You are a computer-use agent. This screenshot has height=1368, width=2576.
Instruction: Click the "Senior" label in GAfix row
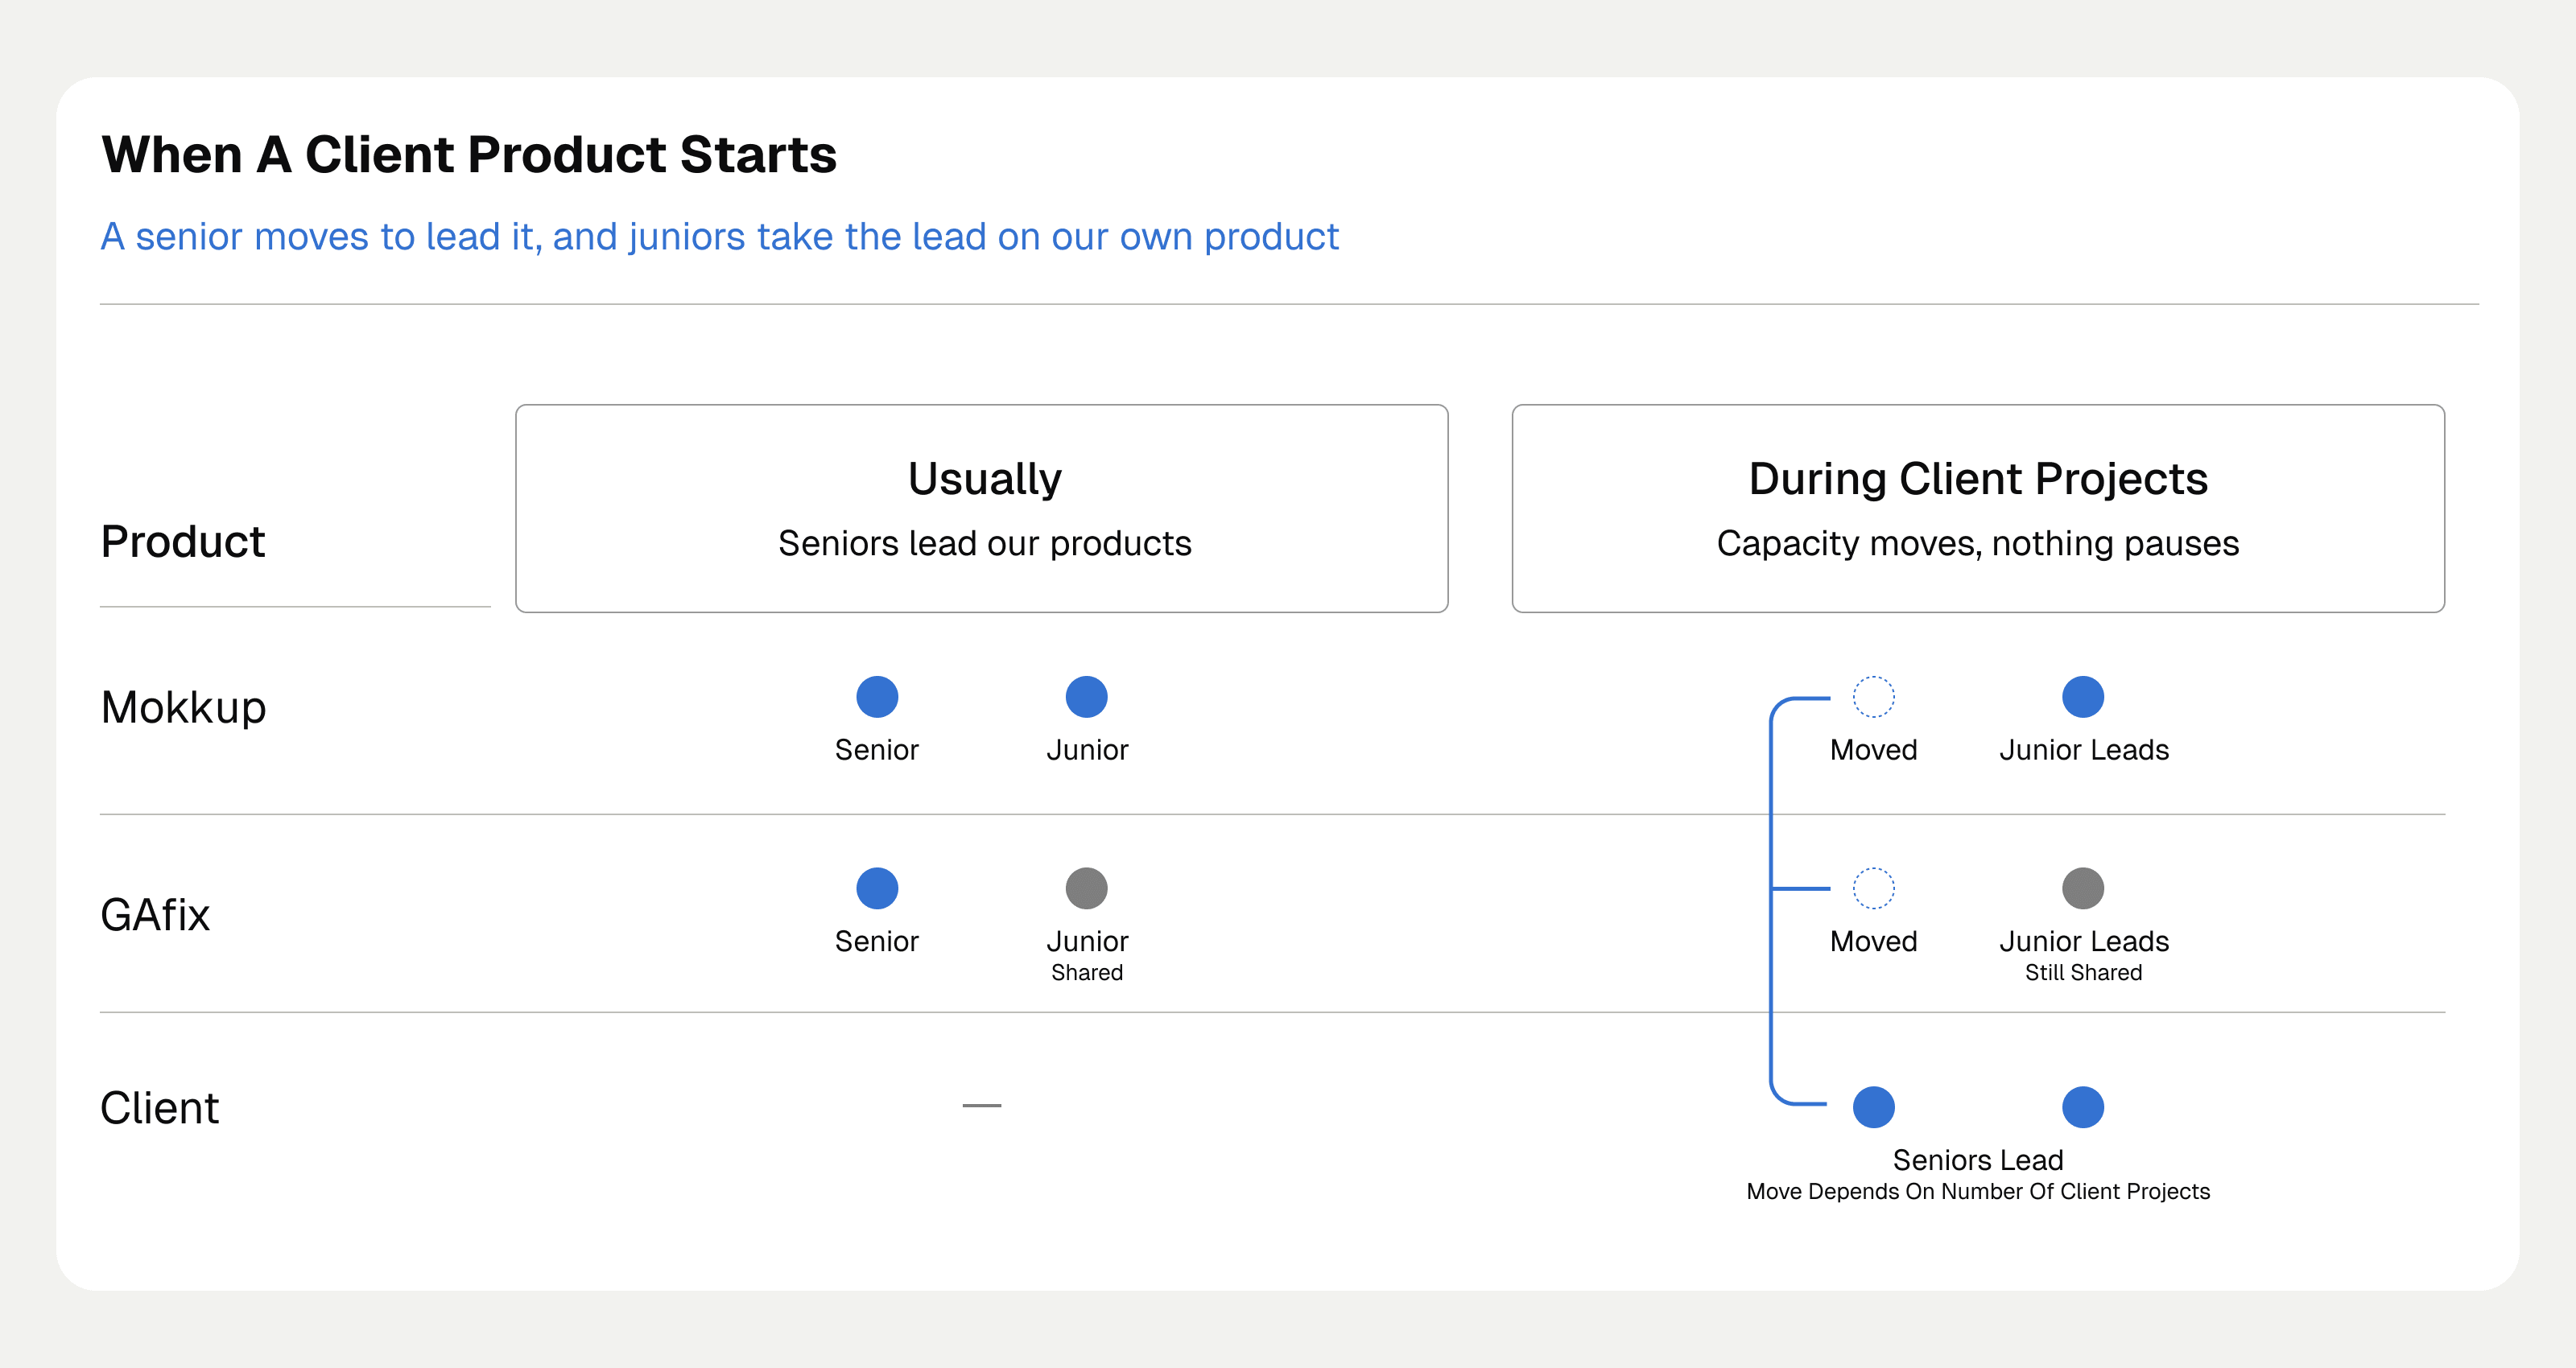click(x=876, y=941)
